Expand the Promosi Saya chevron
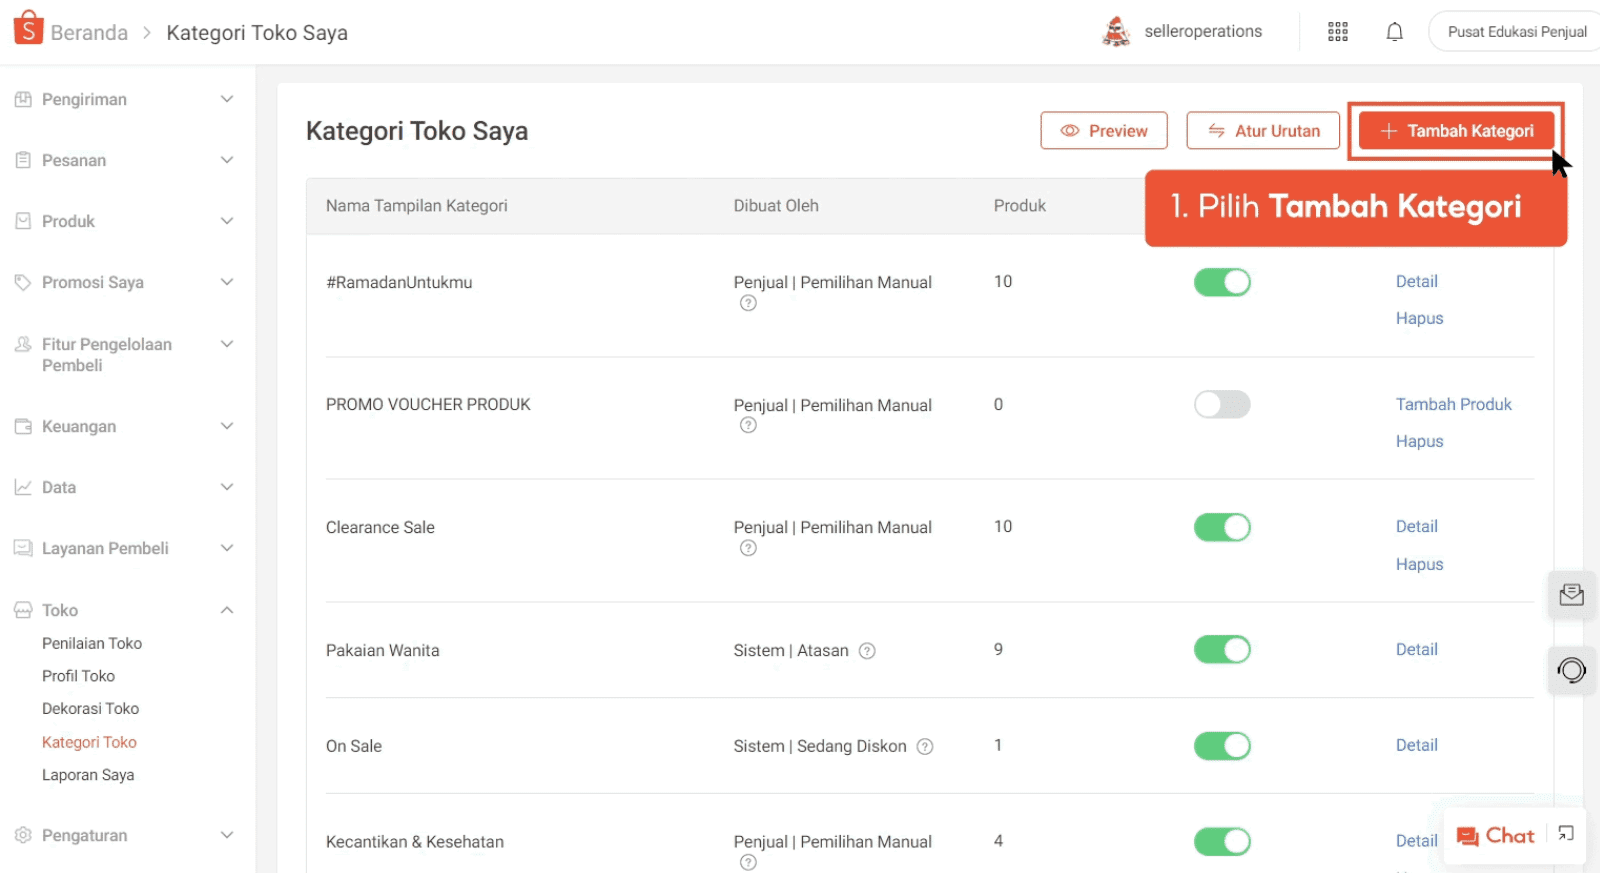The width and height of the screenshot is (1600, 873). [x=227, y=282]
